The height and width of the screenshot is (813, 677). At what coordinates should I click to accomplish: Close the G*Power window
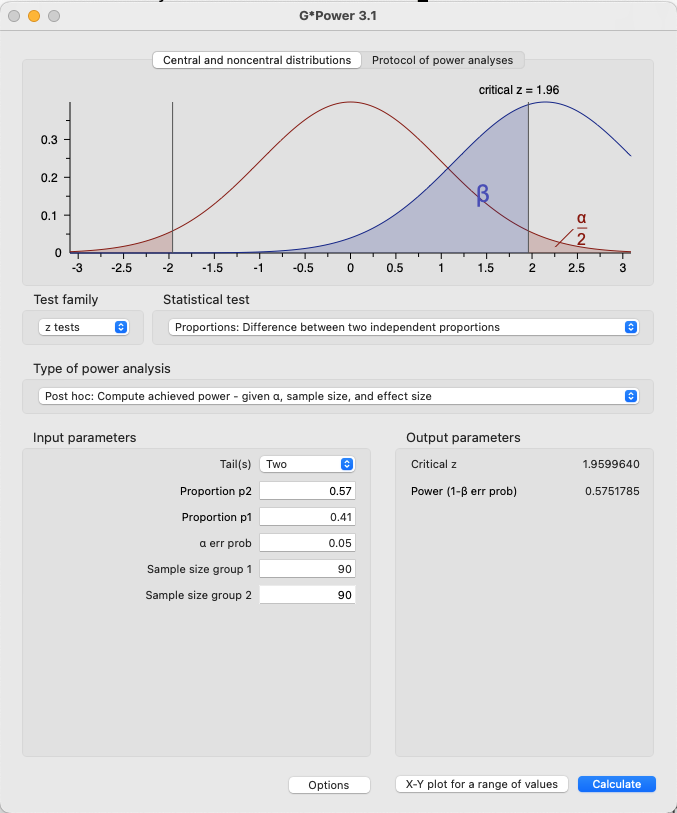[x=14, y=16]
